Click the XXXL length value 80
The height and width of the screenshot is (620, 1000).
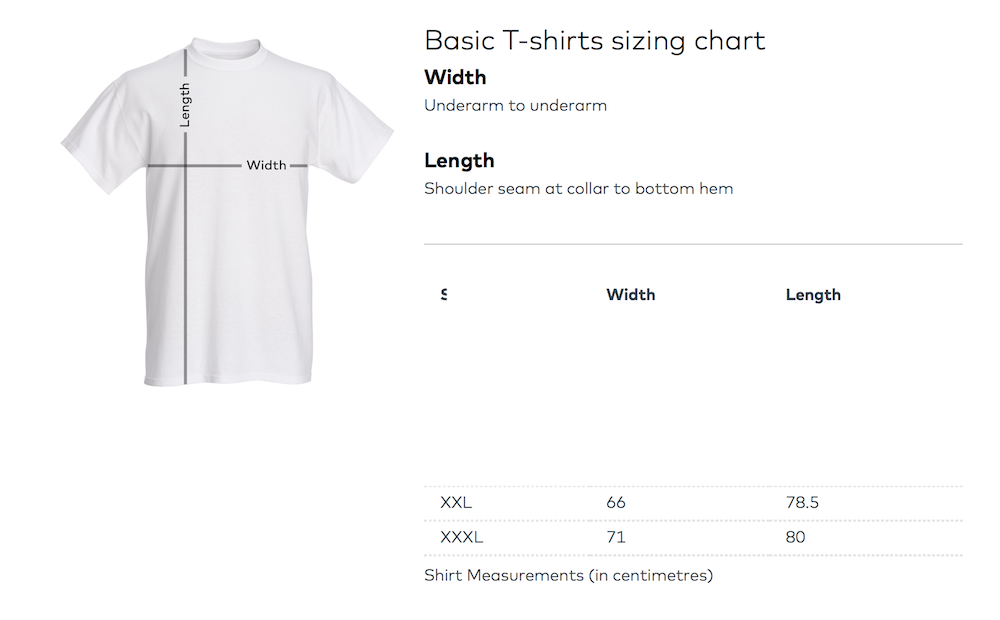pyautogui.click(x=796, y=537)
